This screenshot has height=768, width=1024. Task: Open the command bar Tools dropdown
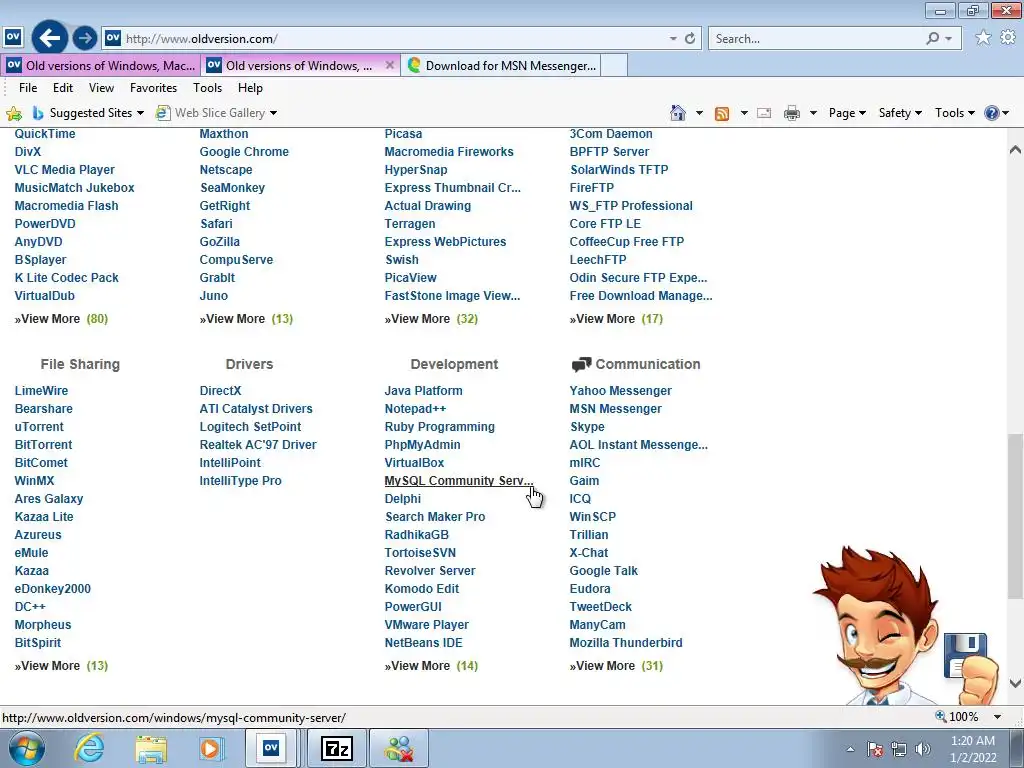[955, 113]
